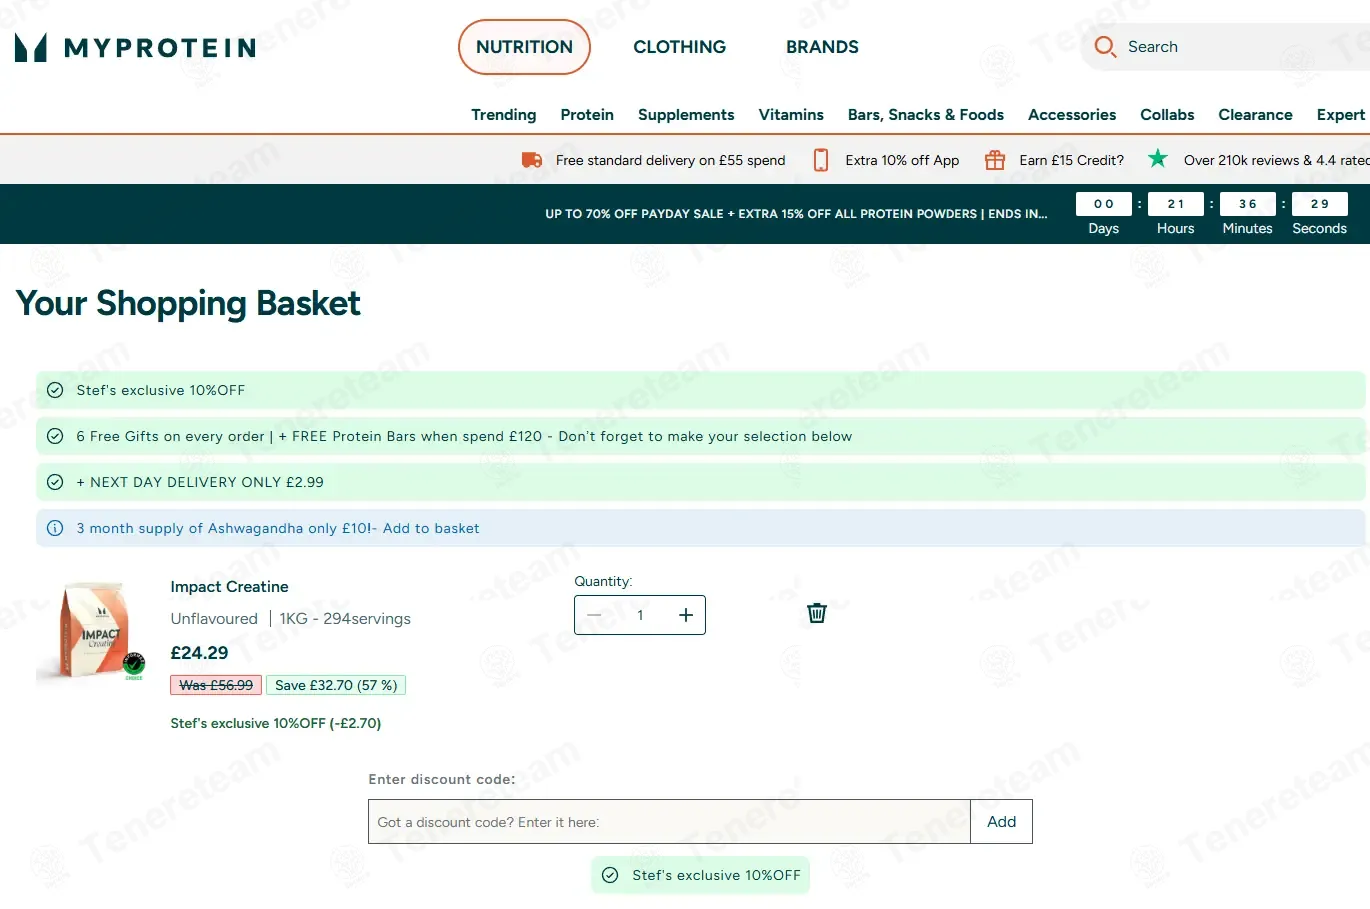This screenshot has height=909, width=1370.
Task: Click the mobile phone app icon
Action: tap(821, 160)
